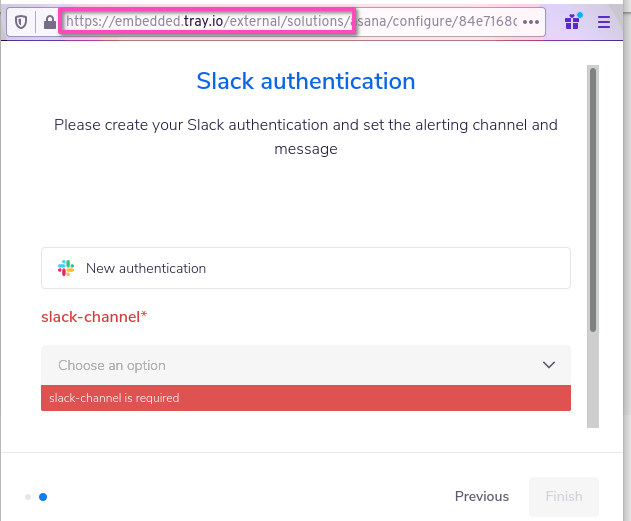The image size is (631, 521).
Task: Open page actions ellipsis in address bar
Action: [531, 22]
